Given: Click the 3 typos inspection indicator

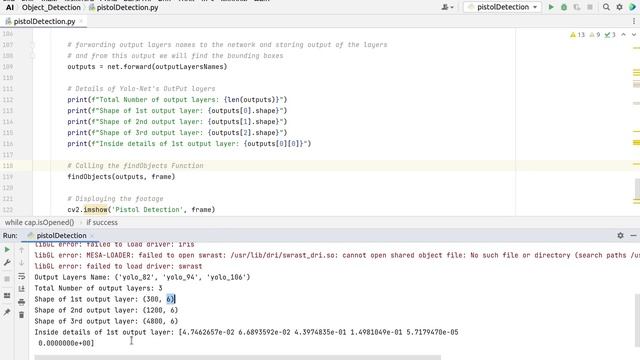Looking at the screenshot, I should point(610,35).
